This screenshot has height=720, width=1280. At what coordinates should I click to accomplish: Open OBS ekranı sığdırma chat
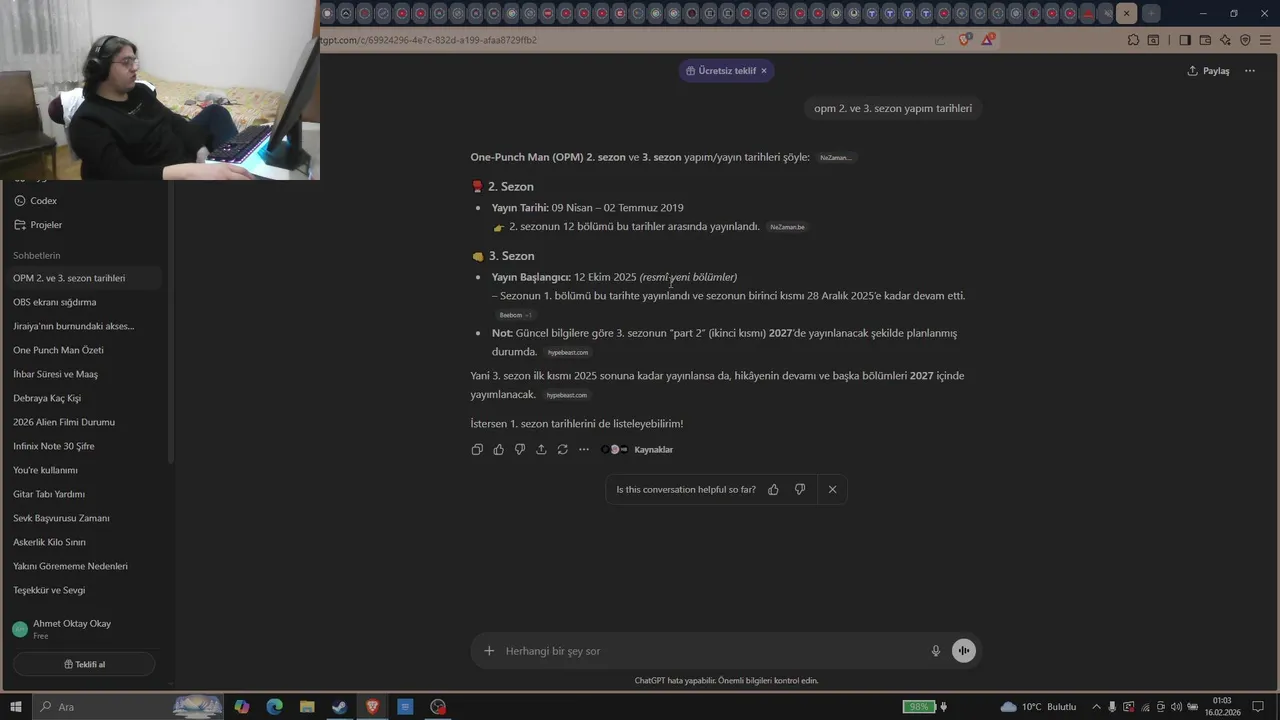84,302
